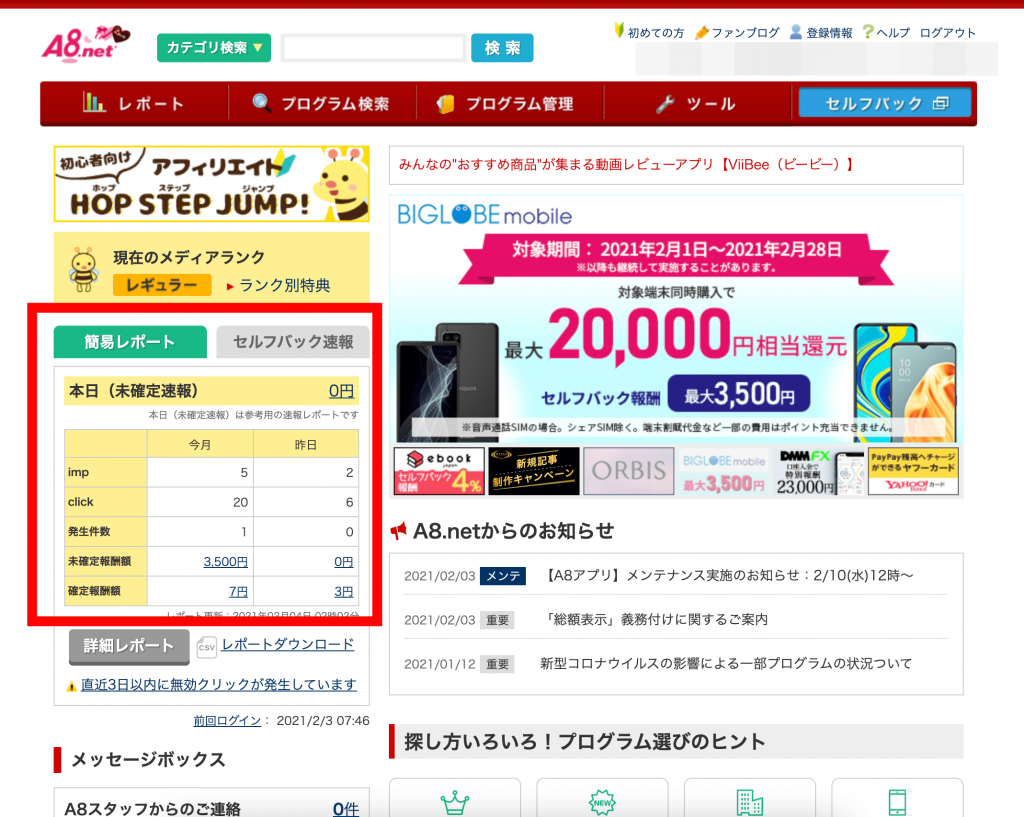Switch to the セルフバック速報 tab
The width and height of the screenshot is (1024, 817).
coord(293,342)
